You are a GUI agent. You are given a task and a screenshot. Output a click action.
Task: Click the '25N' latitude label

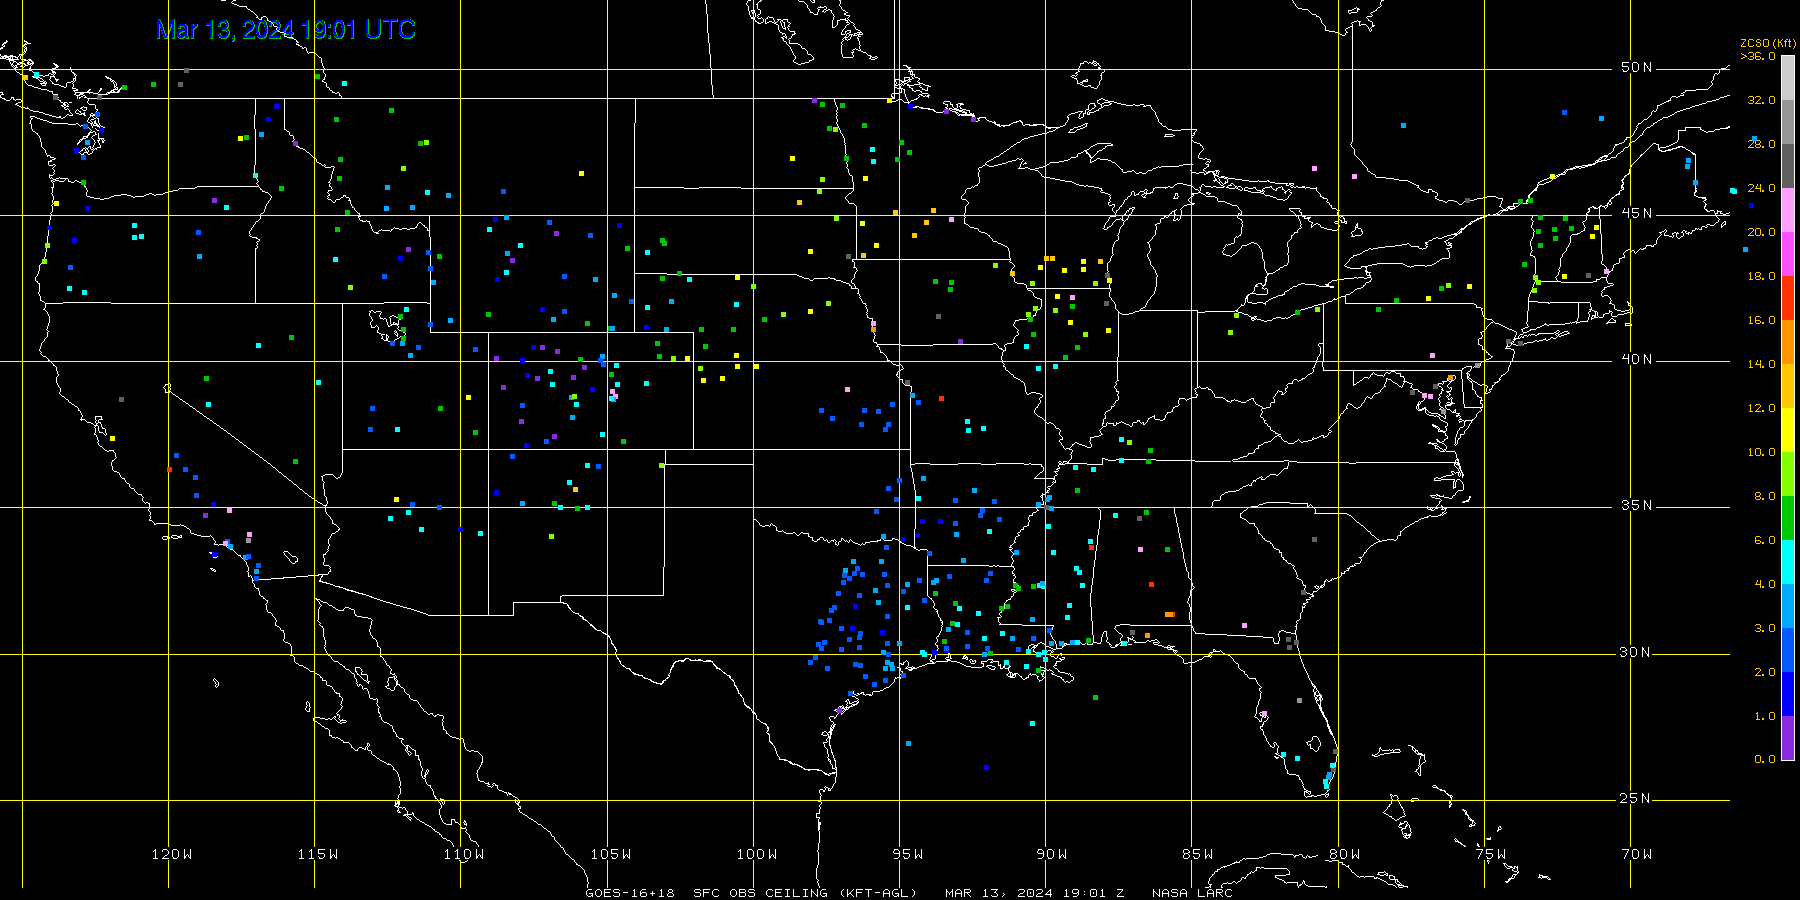point(1637,799)
